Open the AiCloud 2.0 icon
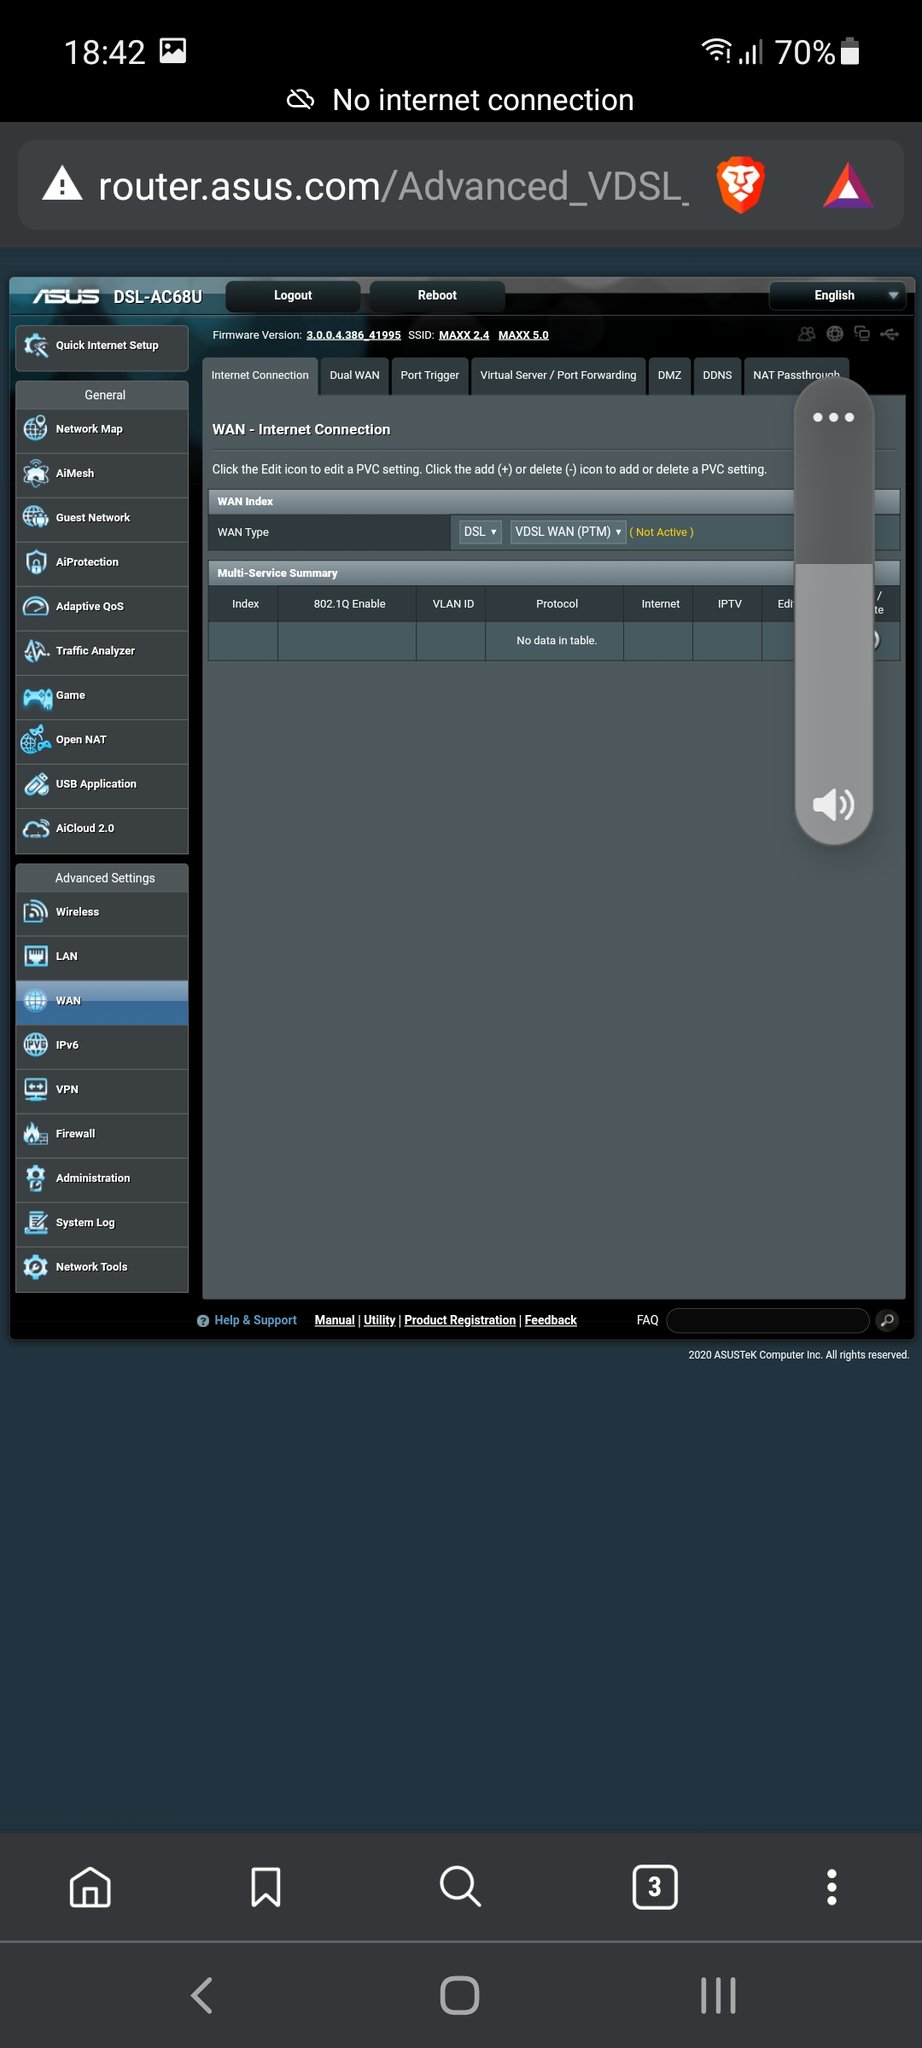Screen dimensions: 922x2048 coord(36,828)
